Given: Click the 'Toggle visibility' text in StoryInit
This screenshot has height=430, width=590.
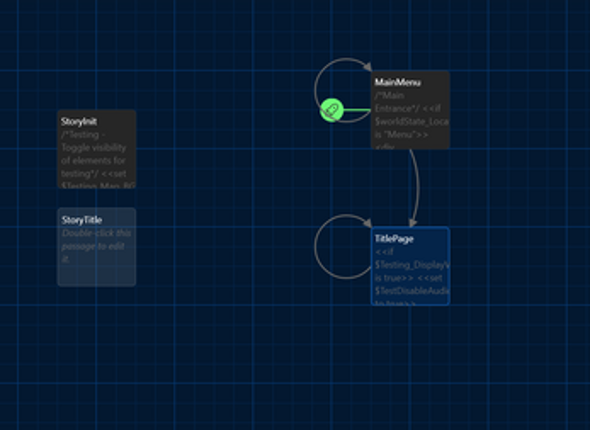Looking at the screenshot, I should (93, 147).
